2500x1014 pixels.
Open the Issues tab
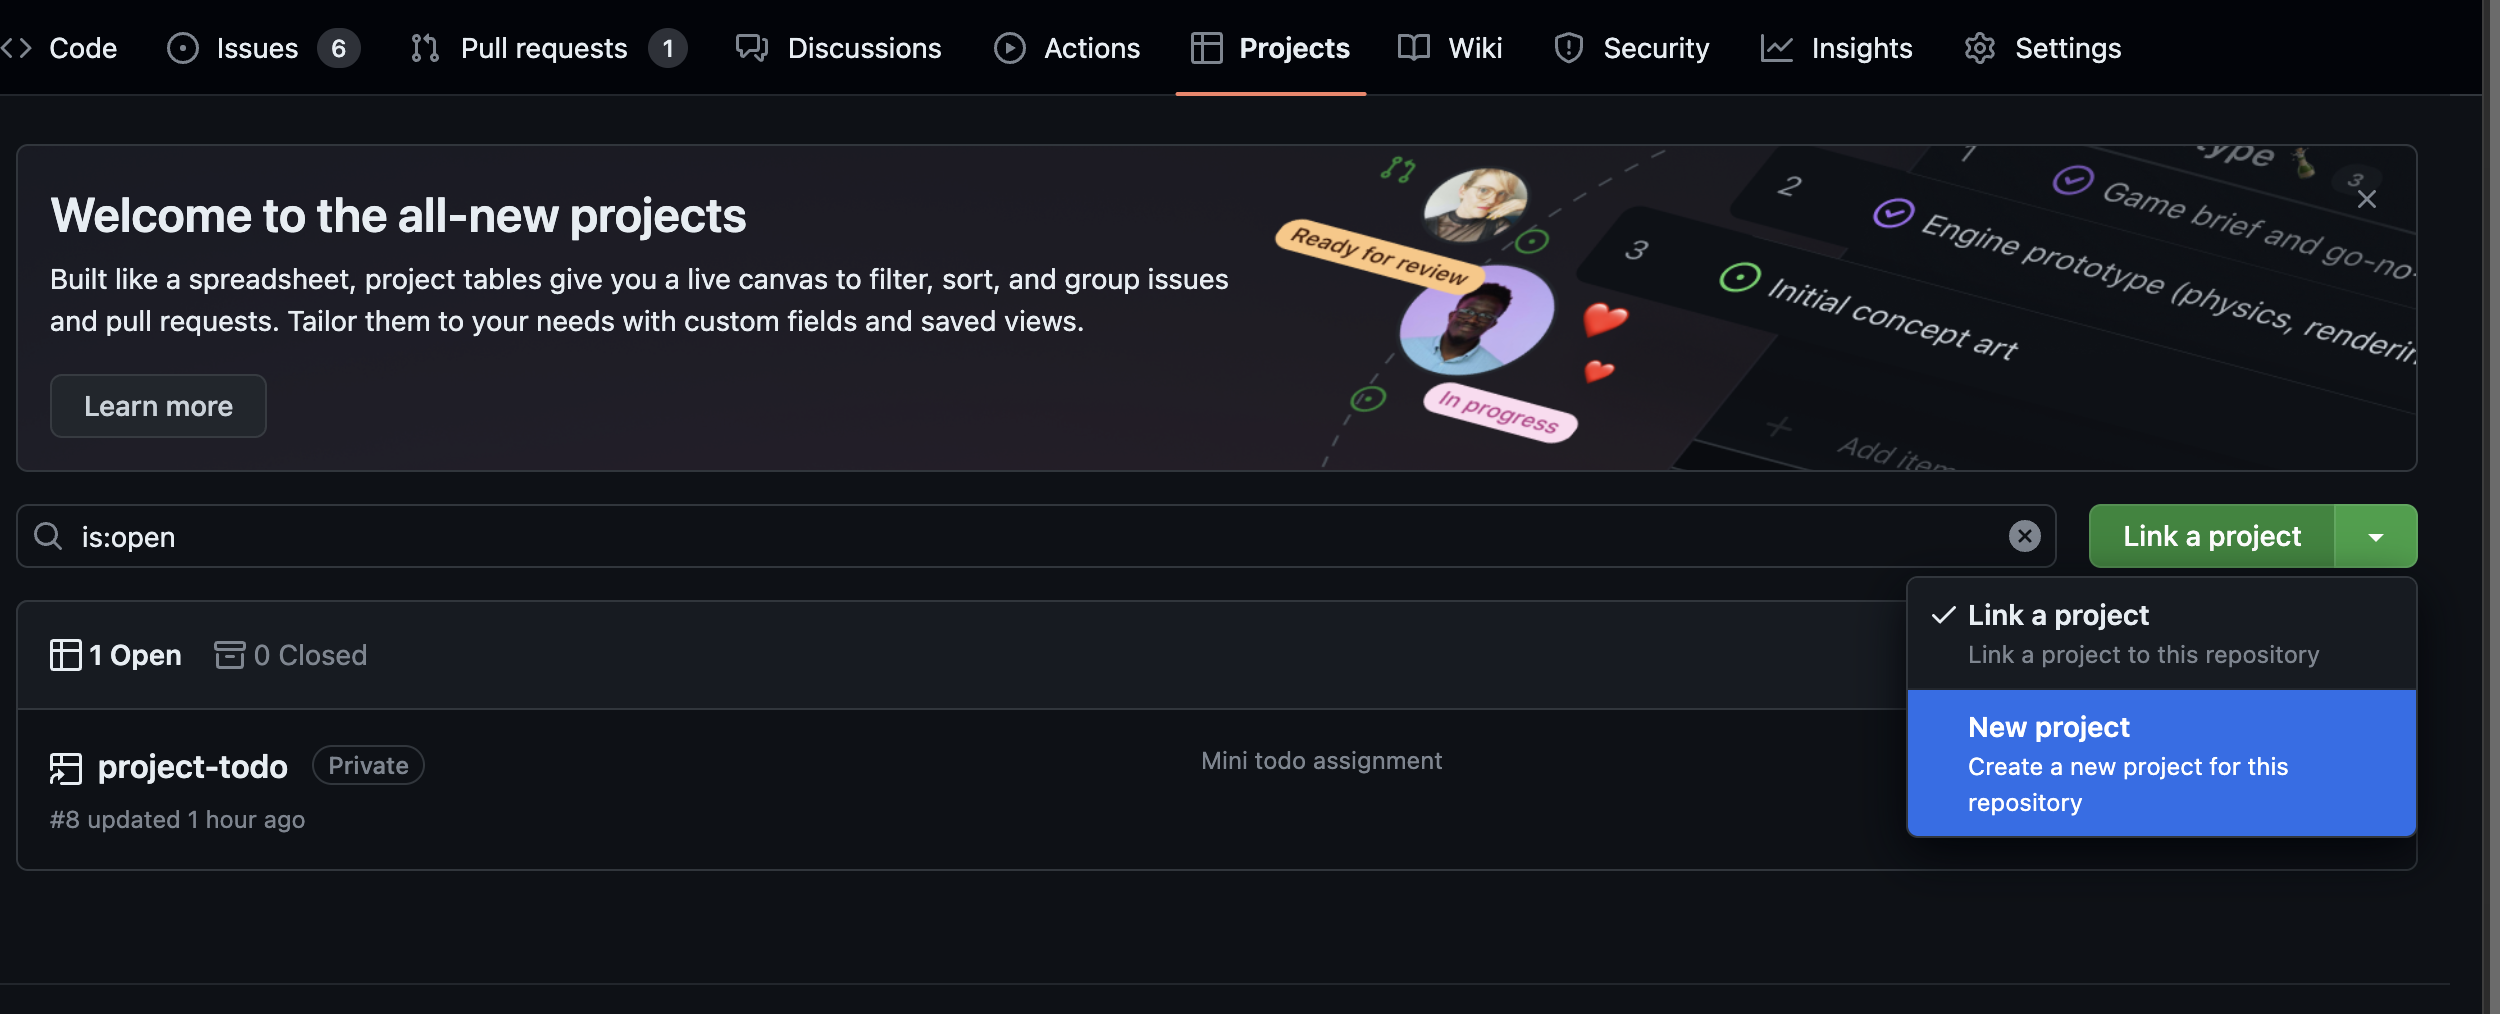[263, 48]
